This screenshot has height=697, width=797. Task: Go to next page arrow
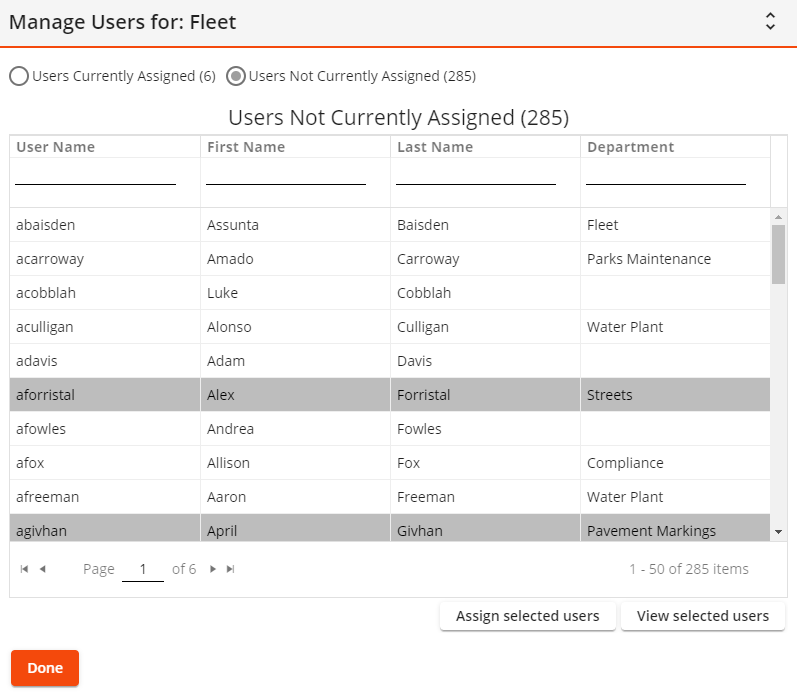[213, 569]
